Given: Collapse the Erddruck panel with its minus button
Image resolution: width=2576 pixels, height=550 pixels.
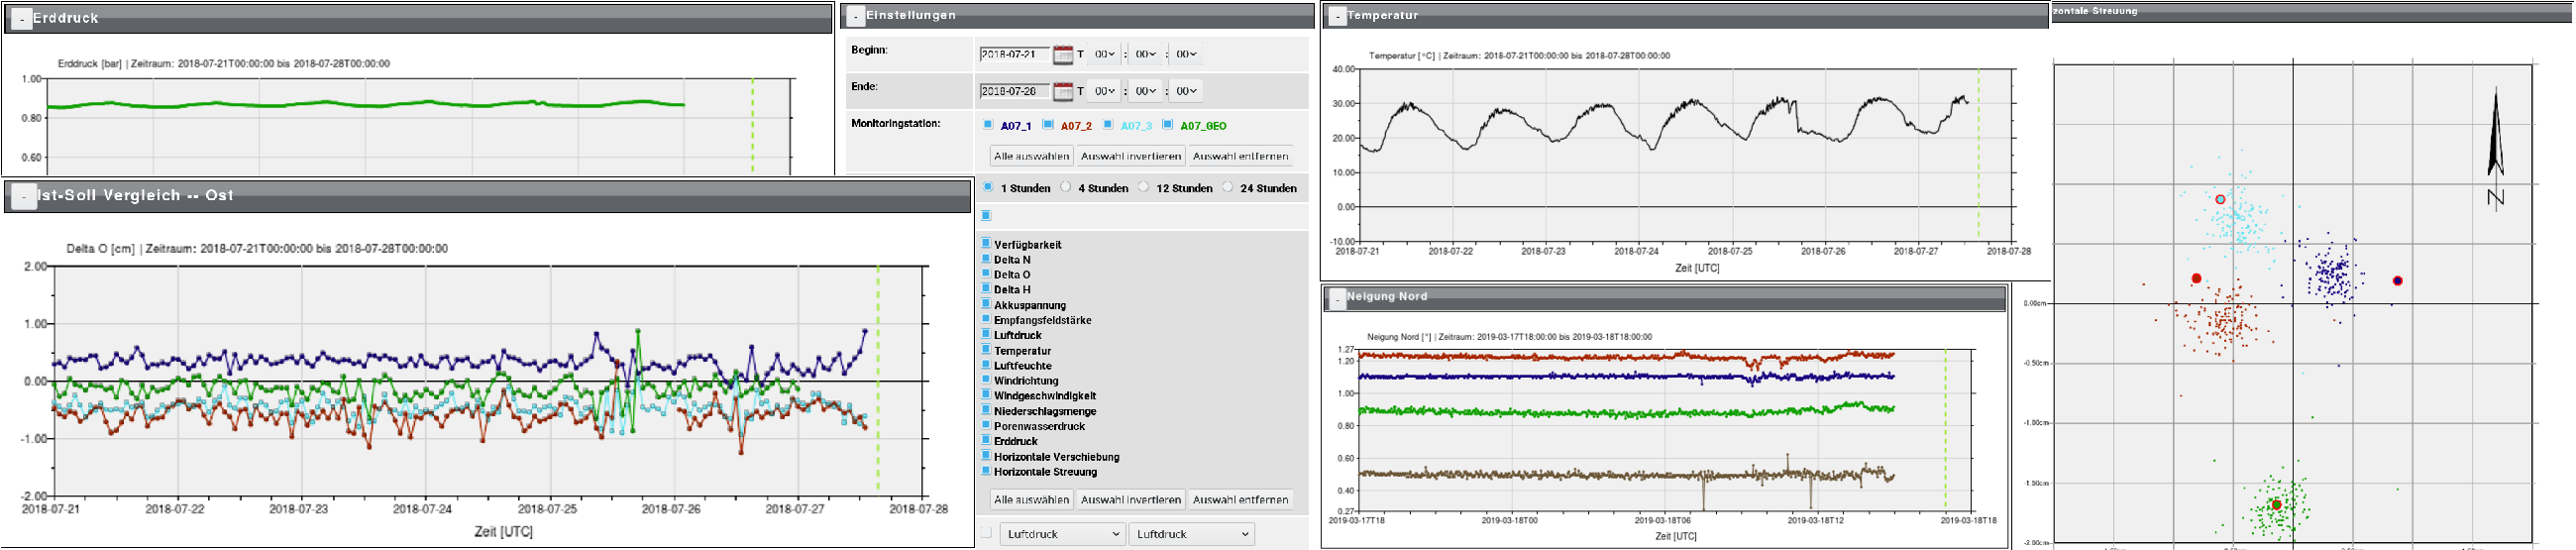Looking at the screenshot, I should (21, 19).
